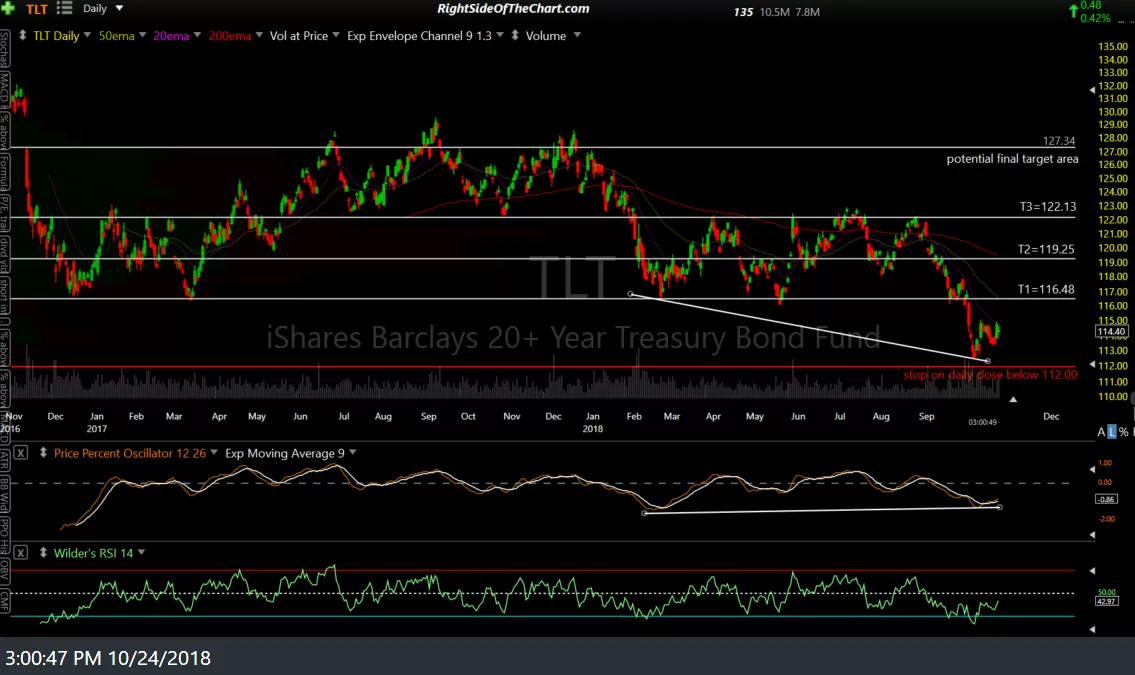Click the upward triangle marker above Dec axis

point(1013,399)
